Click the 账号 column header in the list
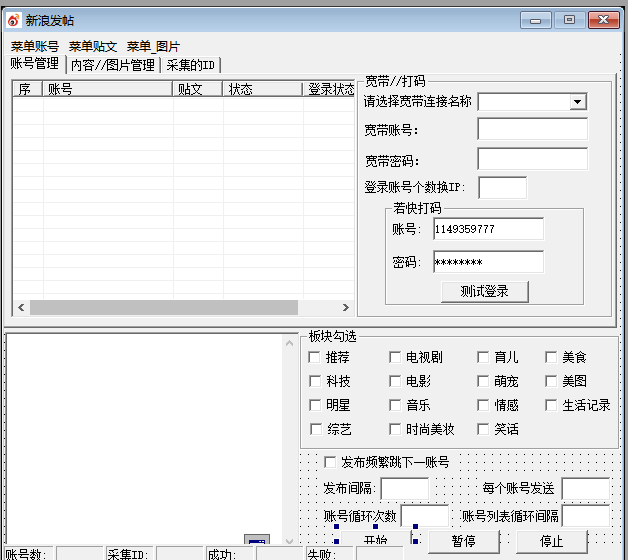This screenshot has width=628, height=560. 107,89
